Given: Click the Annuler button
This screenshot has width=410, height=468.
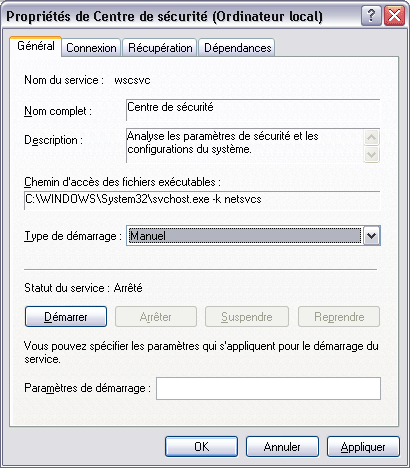Looking at the screenshot, I should click(282, 447).
